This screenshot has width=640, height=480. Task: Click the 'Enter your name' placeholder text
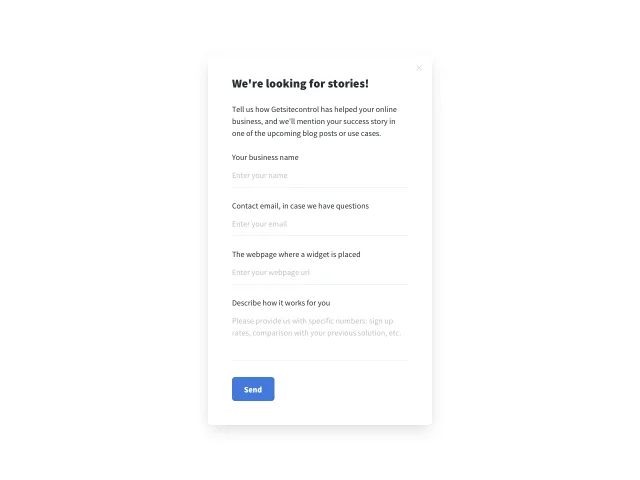[x=260, y=176]
